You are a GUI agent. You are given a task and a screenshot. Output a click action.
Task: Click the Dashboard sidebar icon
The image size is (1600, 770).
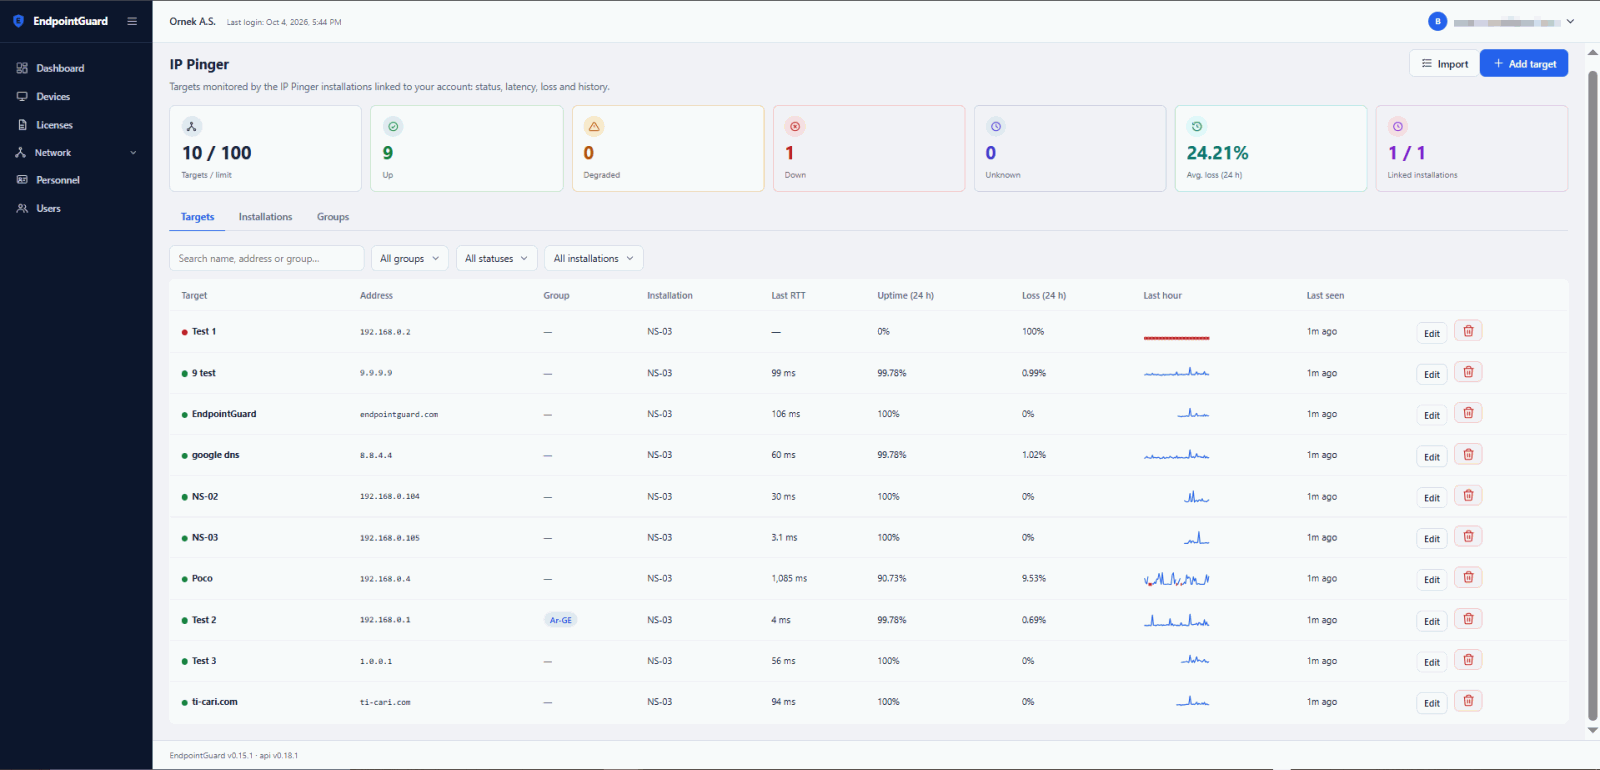pyautogui.click(x=22, y=68)
